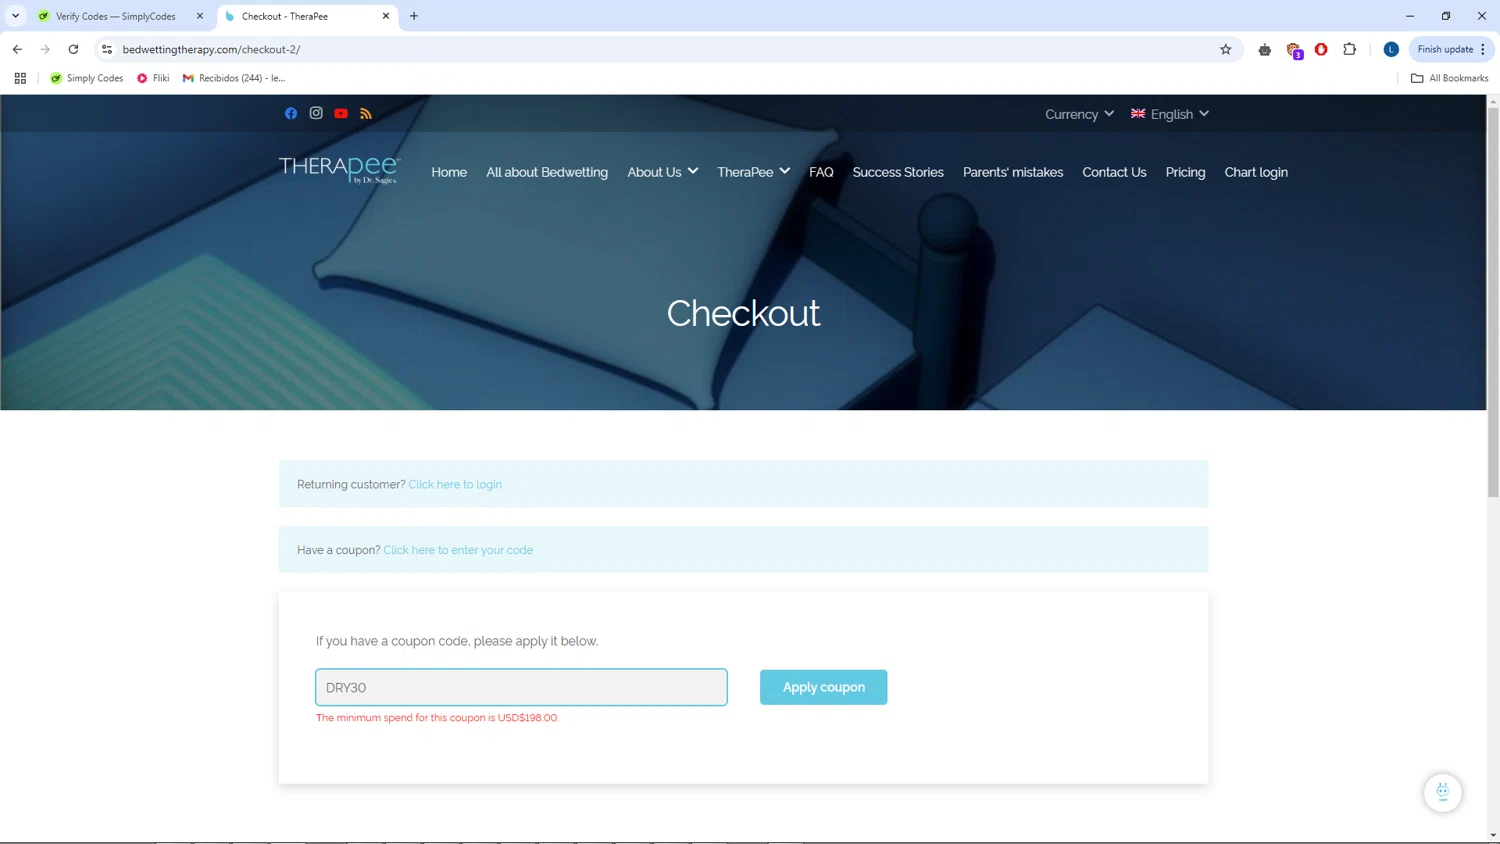Screen dimensions: 1500x844
Task: Click the address bar URL
Action: 211,49
